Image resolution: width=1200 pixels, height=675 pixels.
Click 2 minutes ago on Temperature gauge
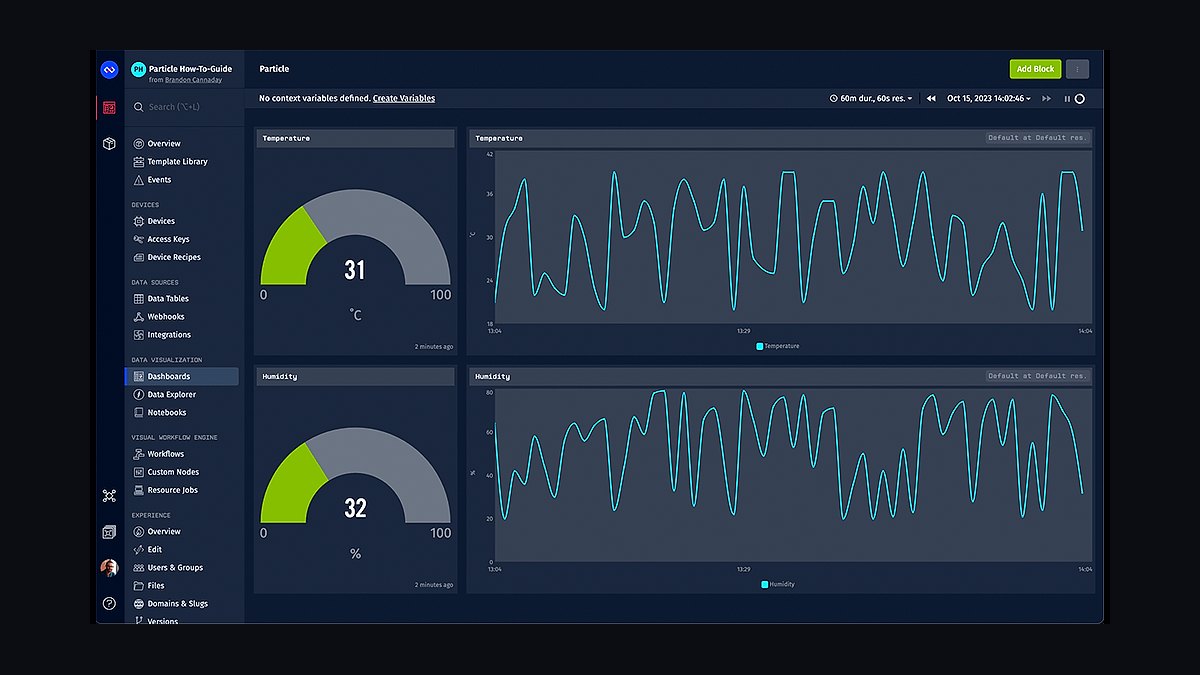434,347
